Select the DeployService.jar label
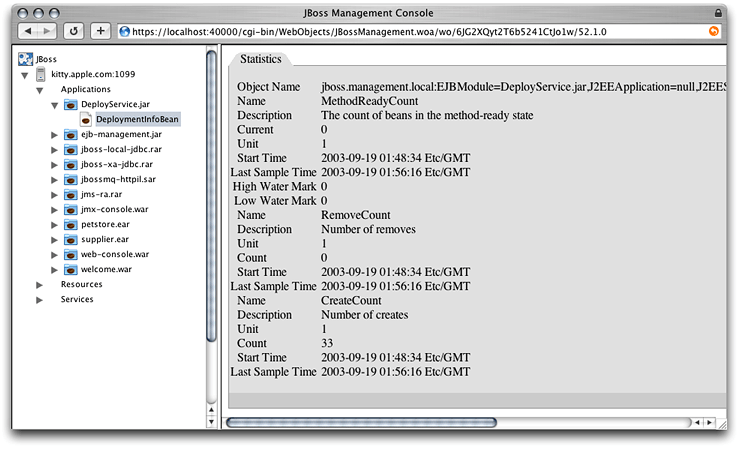The image size is (740, 449). [x=115, y=104]
